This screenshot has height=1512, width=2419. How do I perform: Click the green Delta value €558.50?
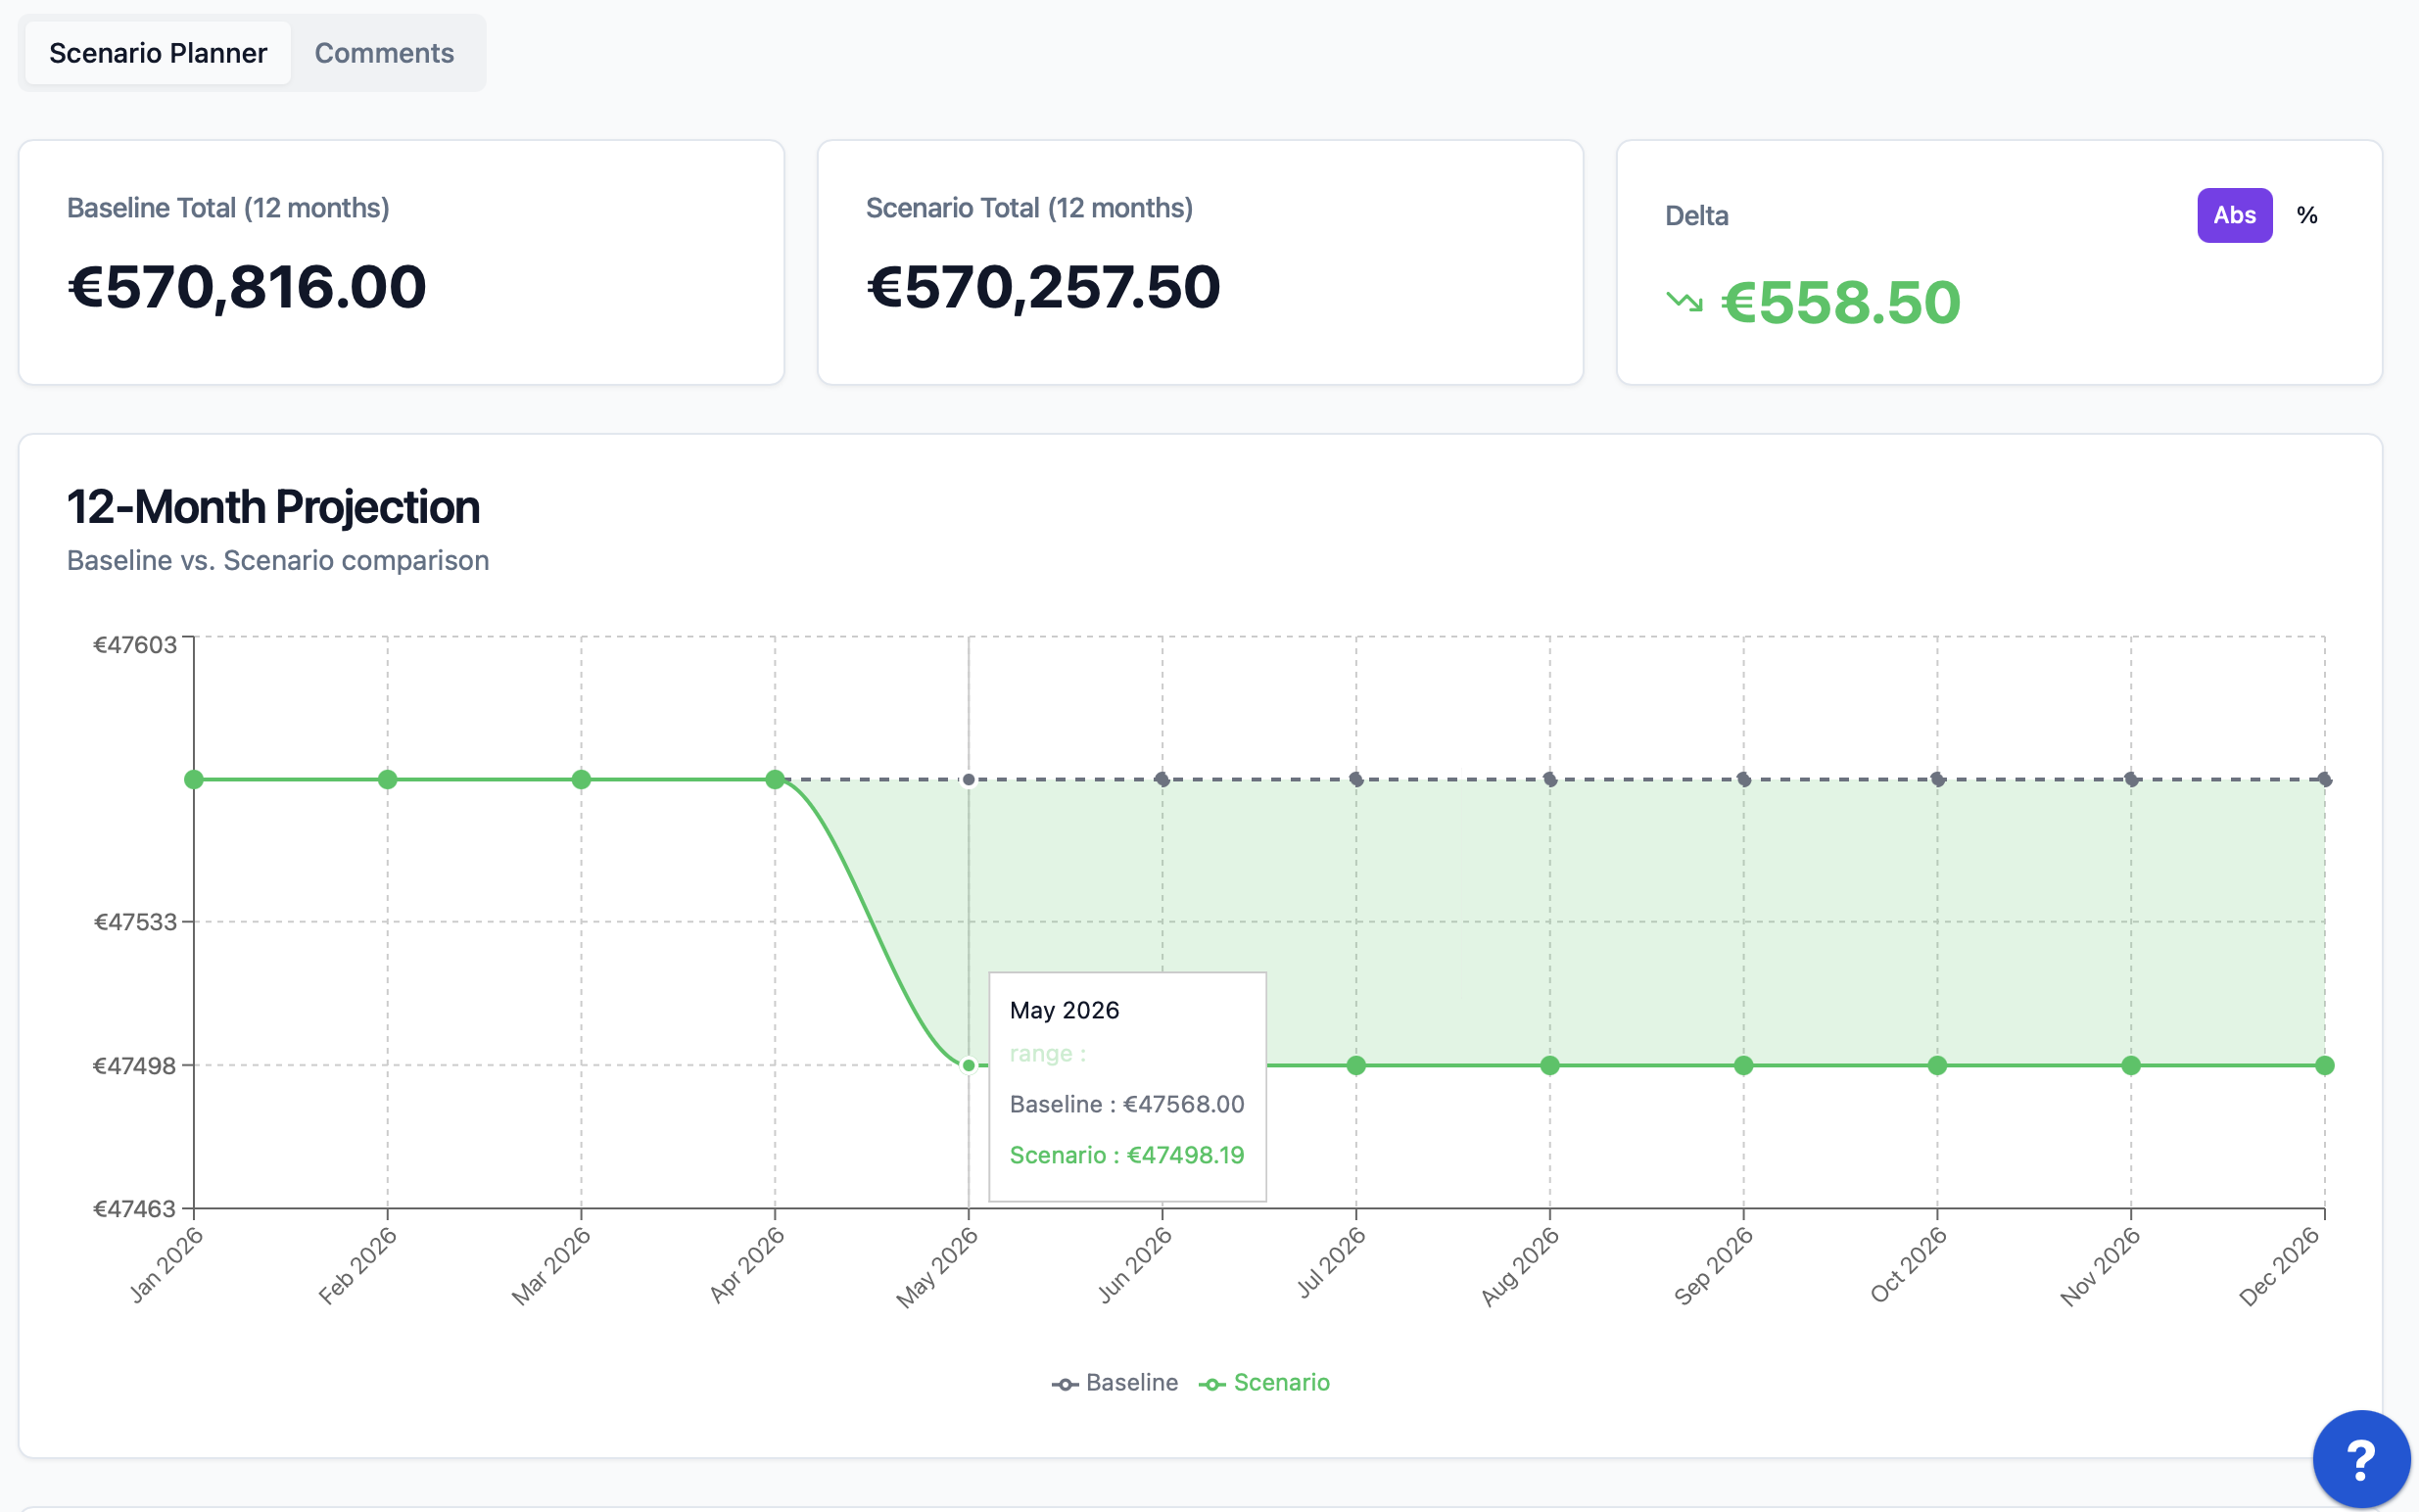click(x=1839, y=302)
